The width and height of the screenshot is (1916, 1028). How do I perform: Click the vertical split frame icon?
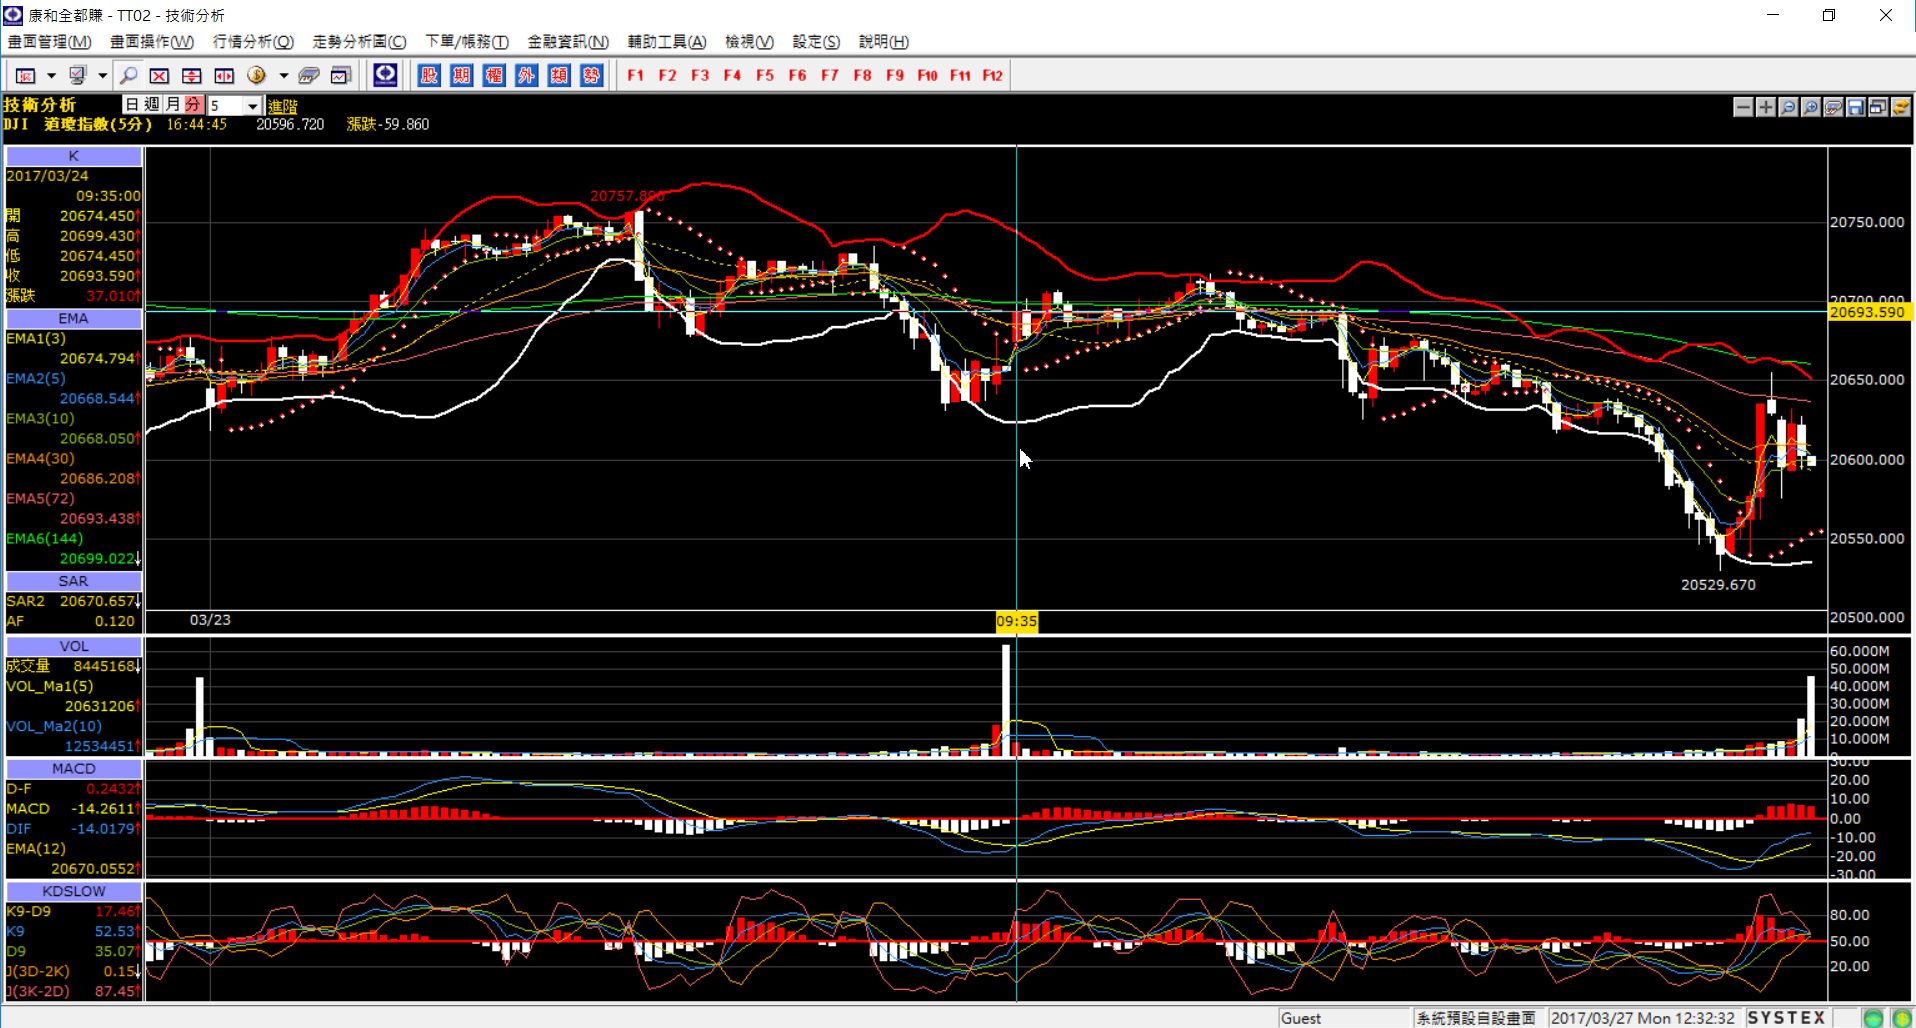[224, 75]
